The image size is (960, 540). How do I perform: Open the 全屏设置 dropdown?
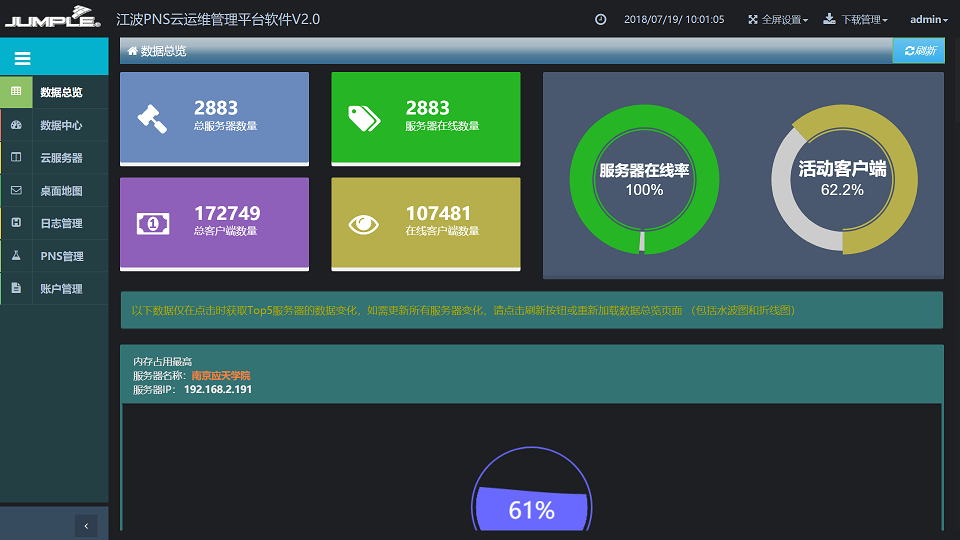click(x=778, y=20)
